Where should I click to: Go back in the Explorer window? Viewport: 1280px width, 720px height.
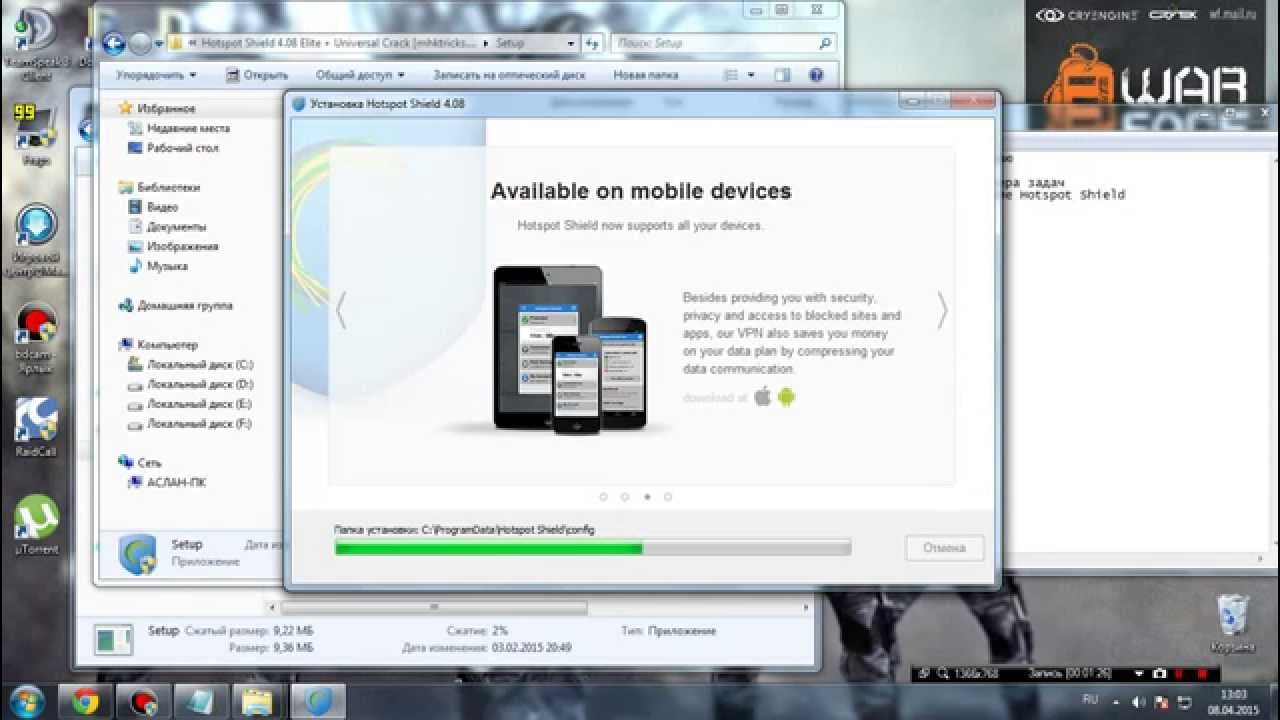(x=114, y=43)
